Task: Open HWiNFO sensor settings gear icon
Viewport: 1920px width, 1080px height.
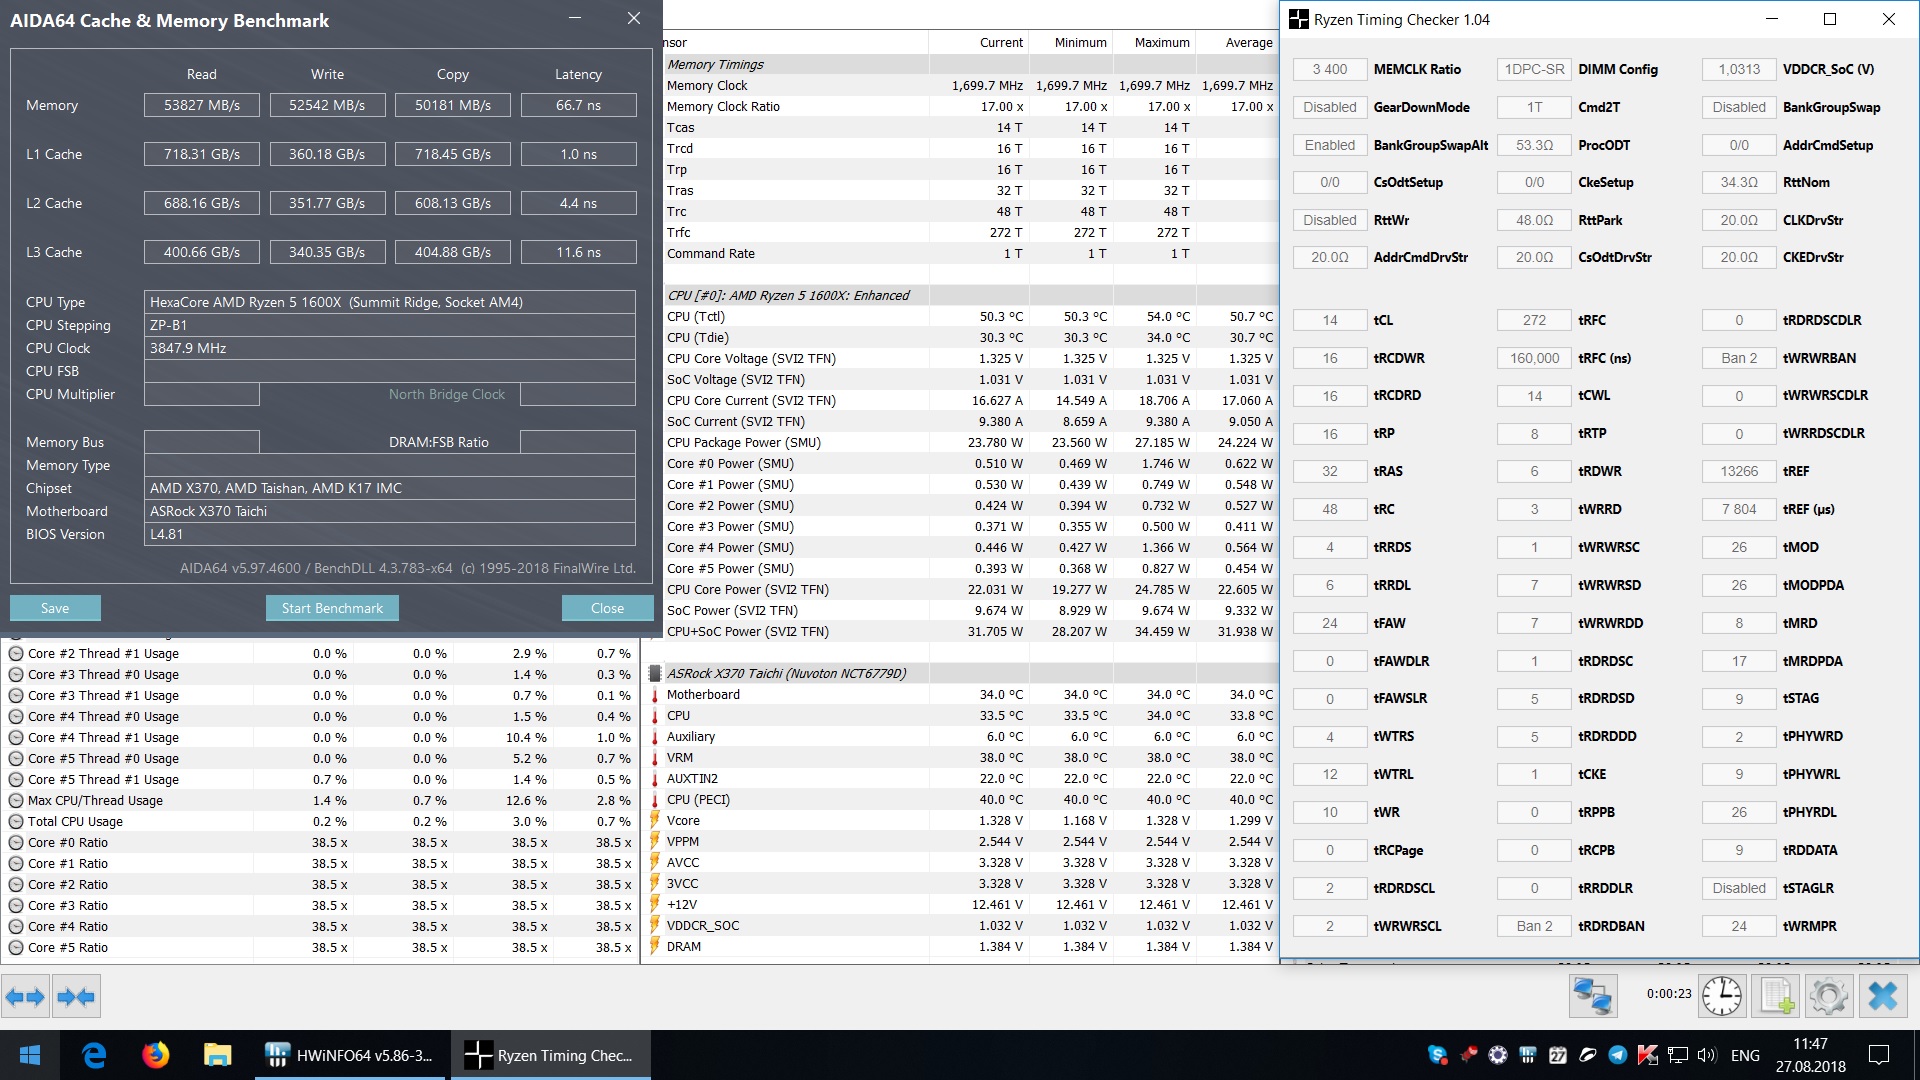Action: click(x=1828, y=996)
